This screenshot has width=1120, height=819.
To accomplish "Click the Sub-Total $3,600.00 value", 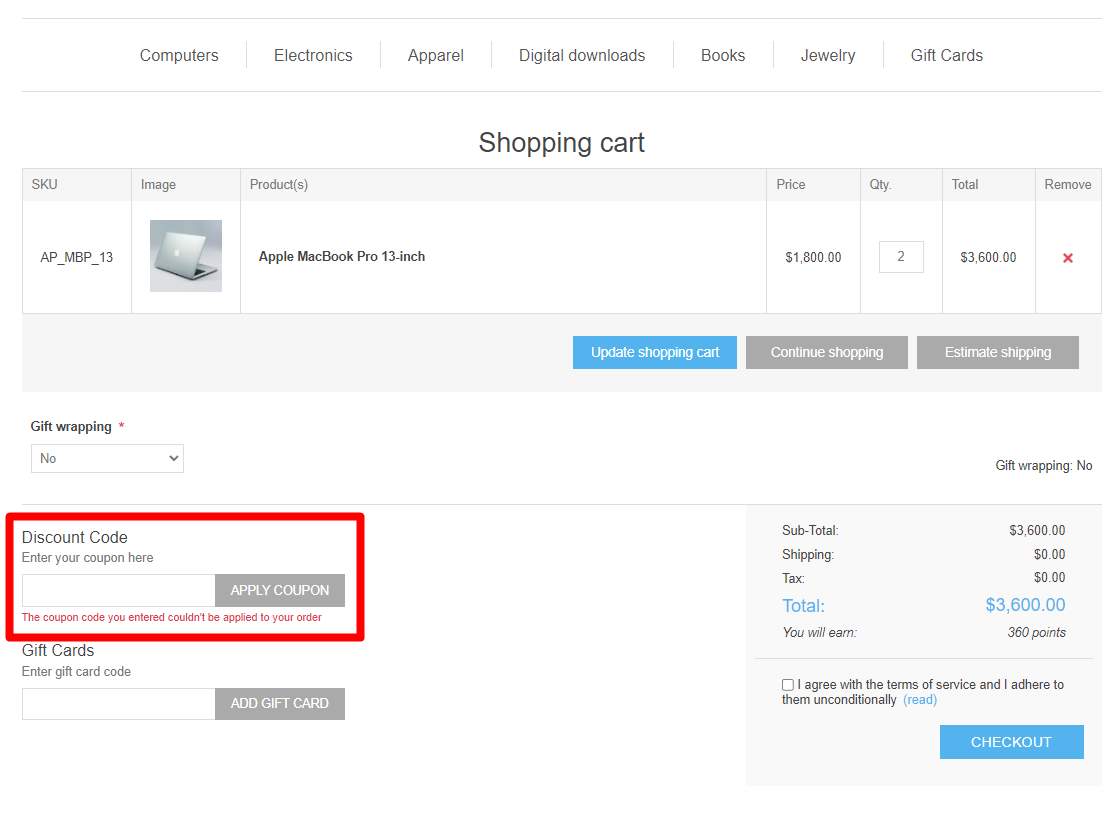I will [x=1037, y=531].
